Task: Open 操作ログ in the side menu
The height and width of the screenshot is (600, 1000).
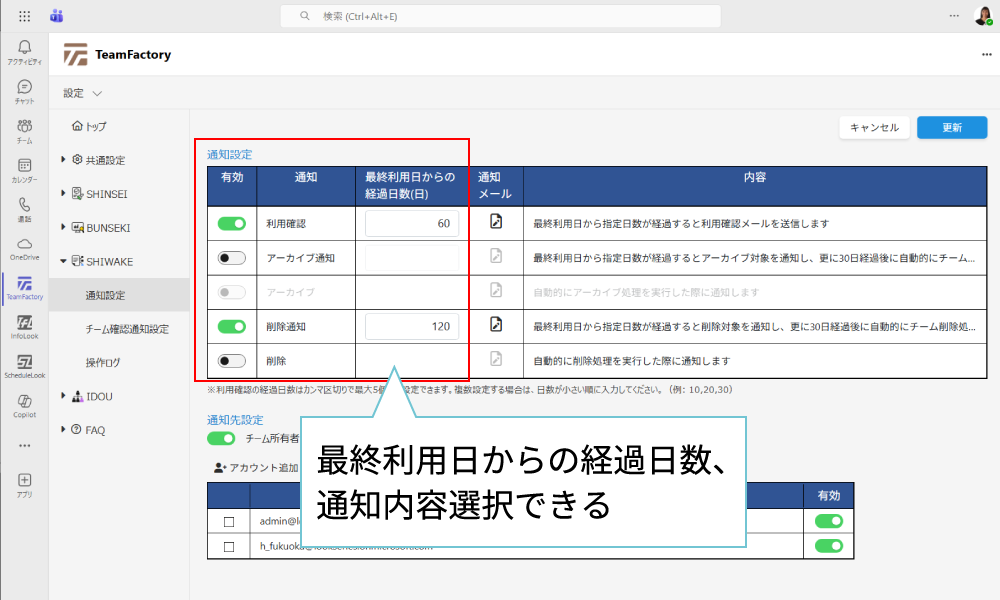Action: pyautogui.click(x=103, y=362)
